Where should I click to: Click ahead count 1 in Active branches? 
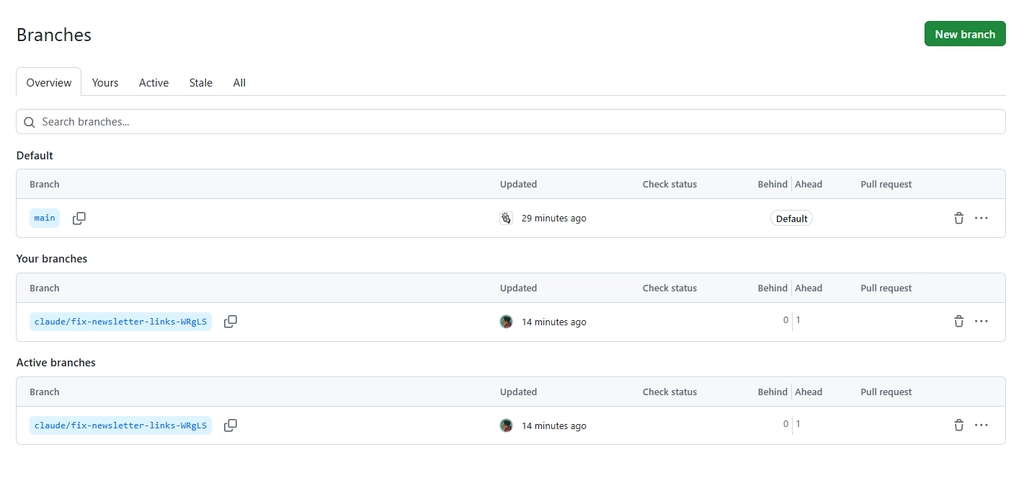(x=798, y=424)
